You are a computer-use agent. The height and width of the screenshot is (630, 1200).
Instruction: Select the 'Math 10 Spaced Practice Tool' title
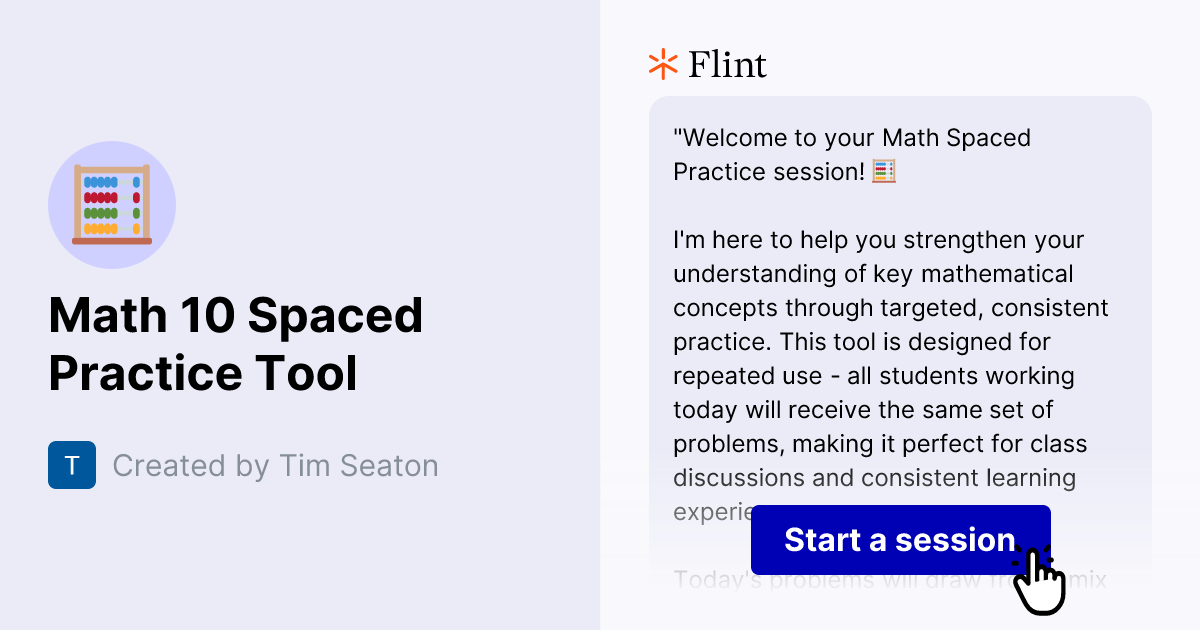point(236,343)
